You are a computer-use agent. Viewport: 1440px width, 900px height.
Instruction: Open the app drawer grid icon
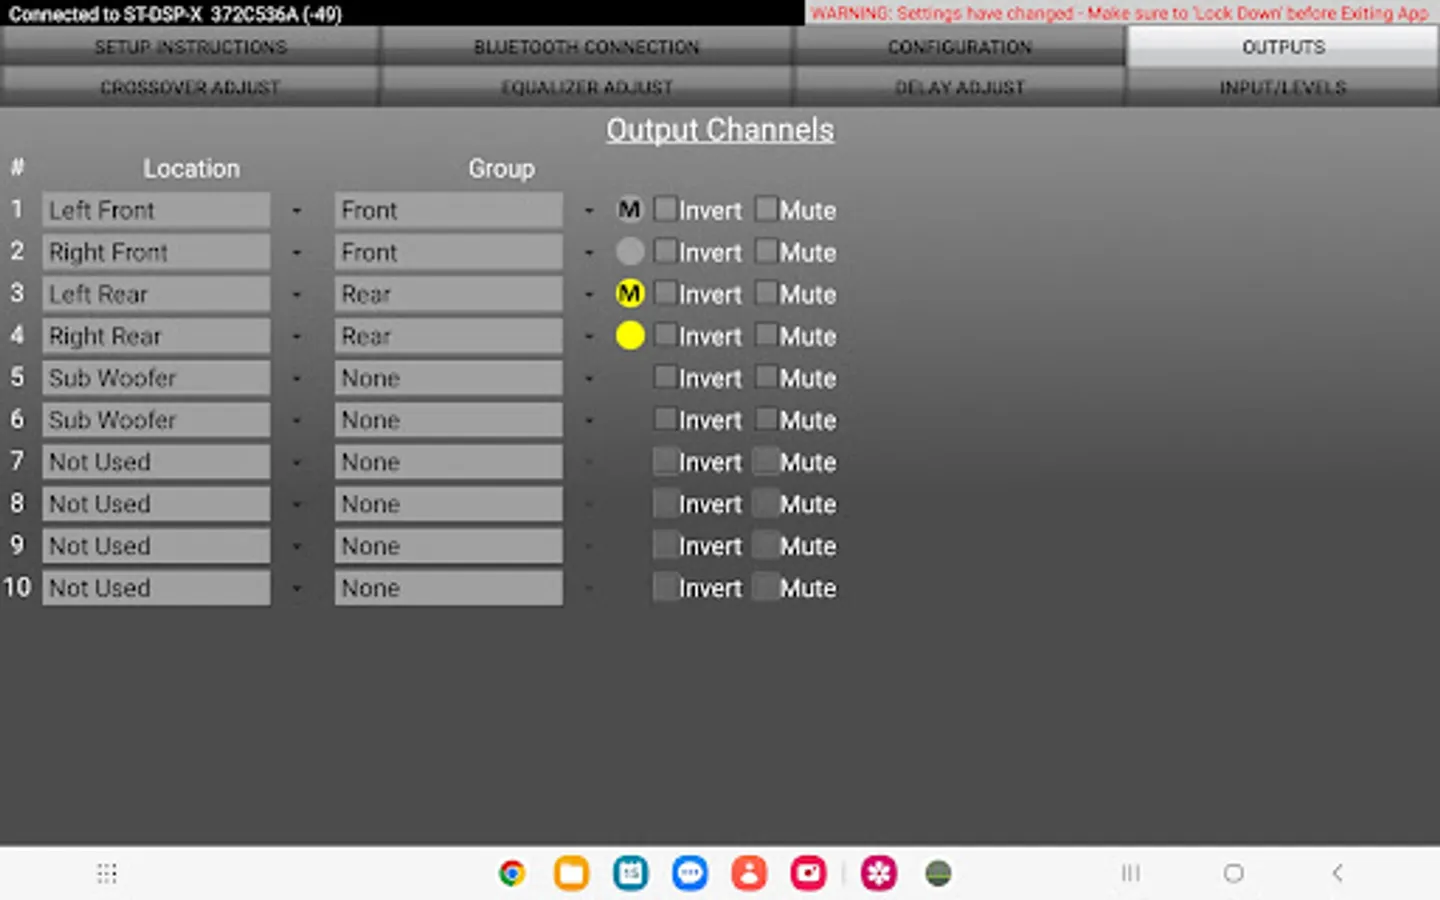(107, 873)
